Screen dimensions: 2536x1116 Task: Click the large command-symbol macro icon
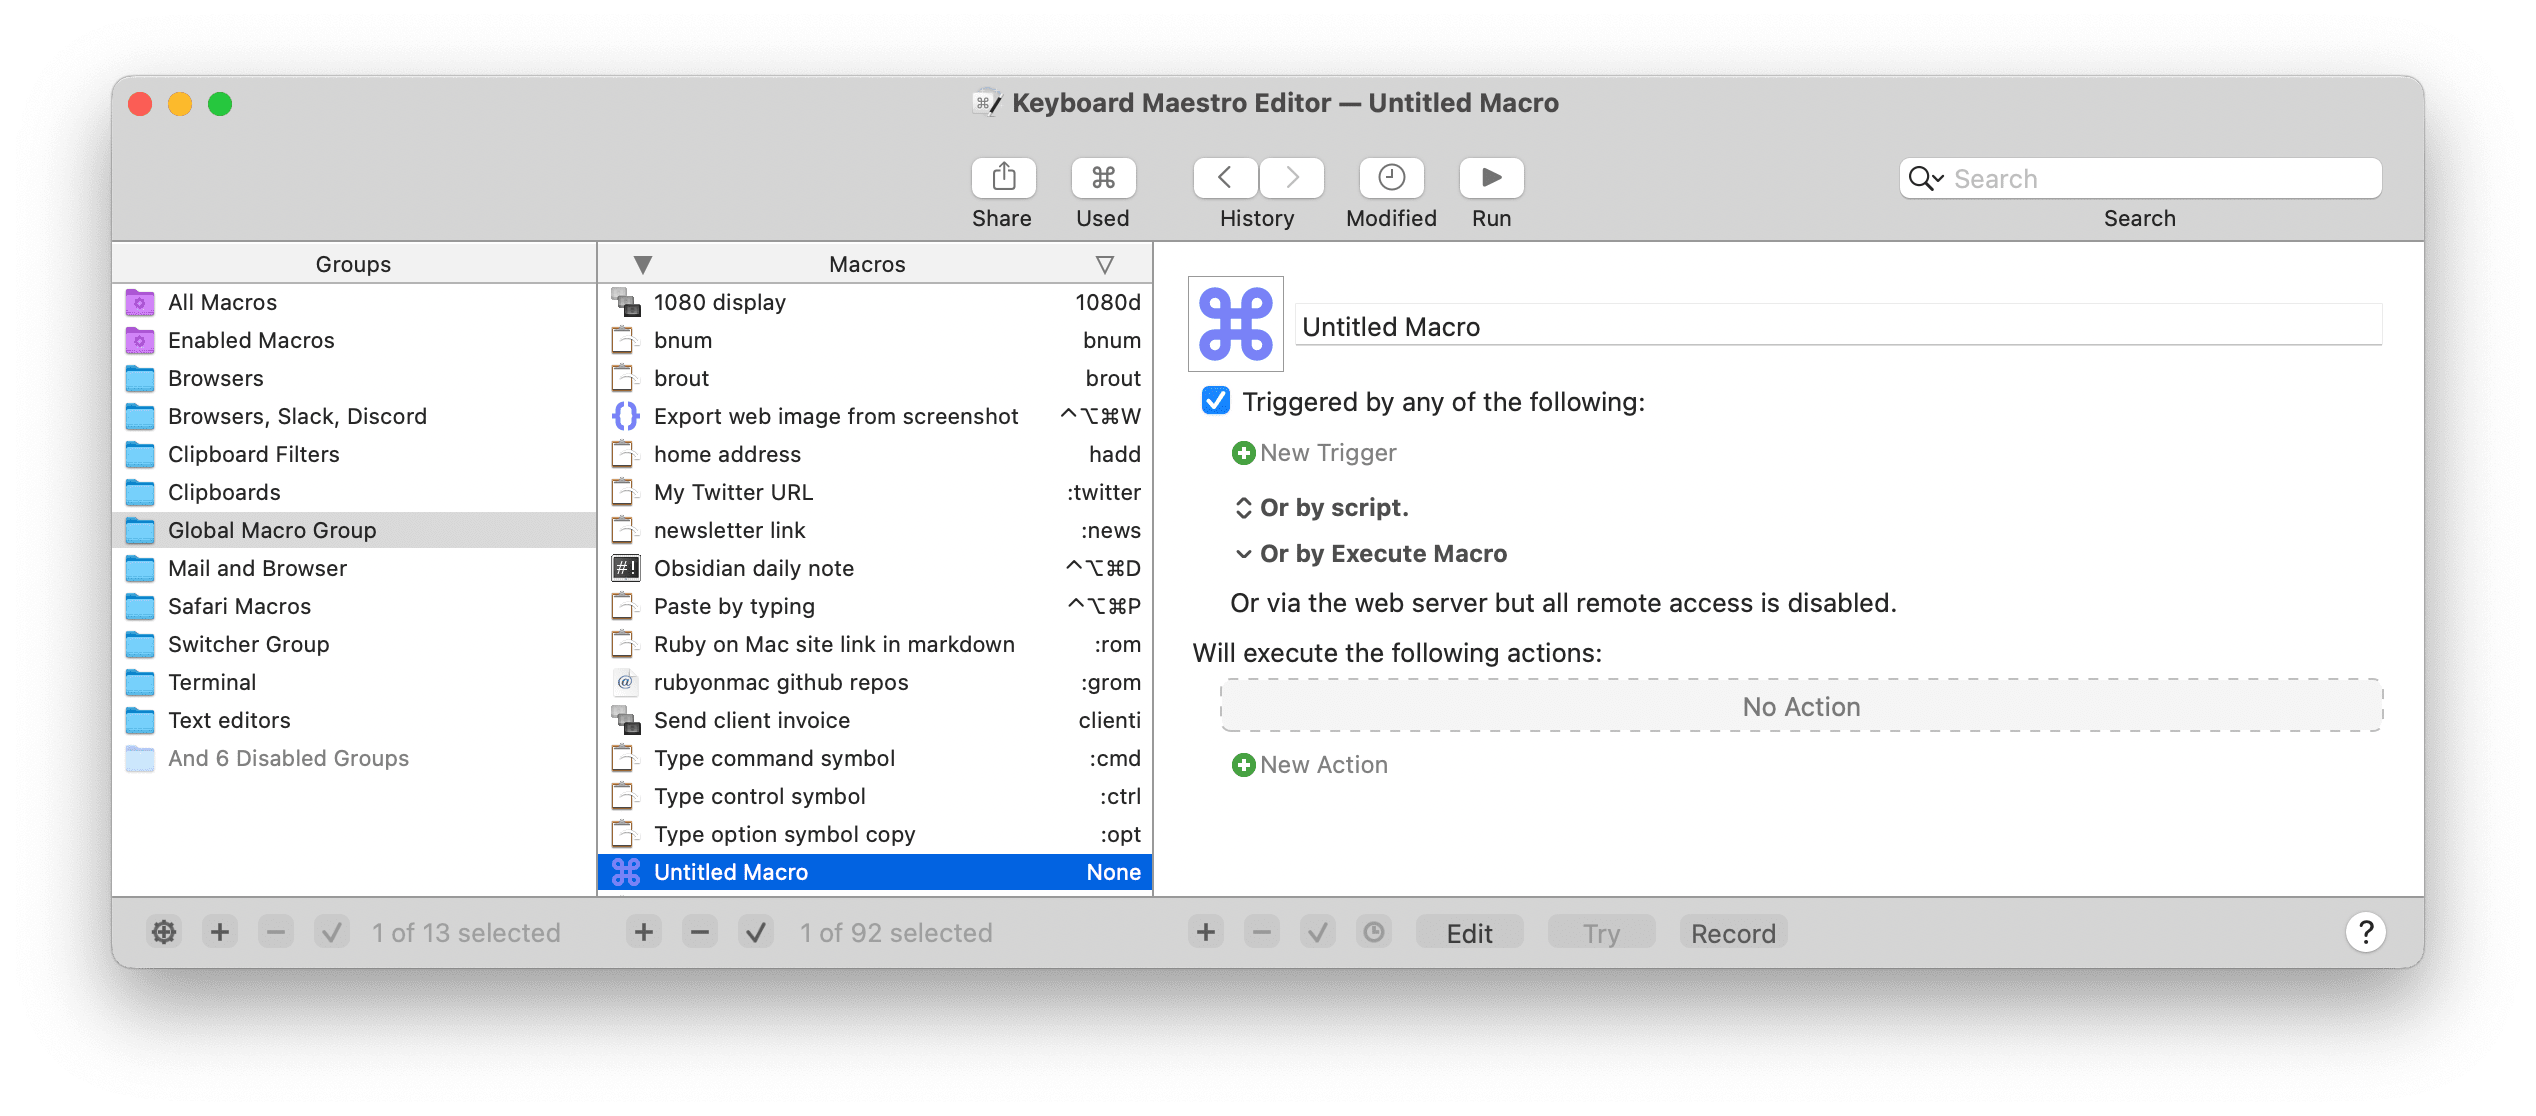point(1236,324)
